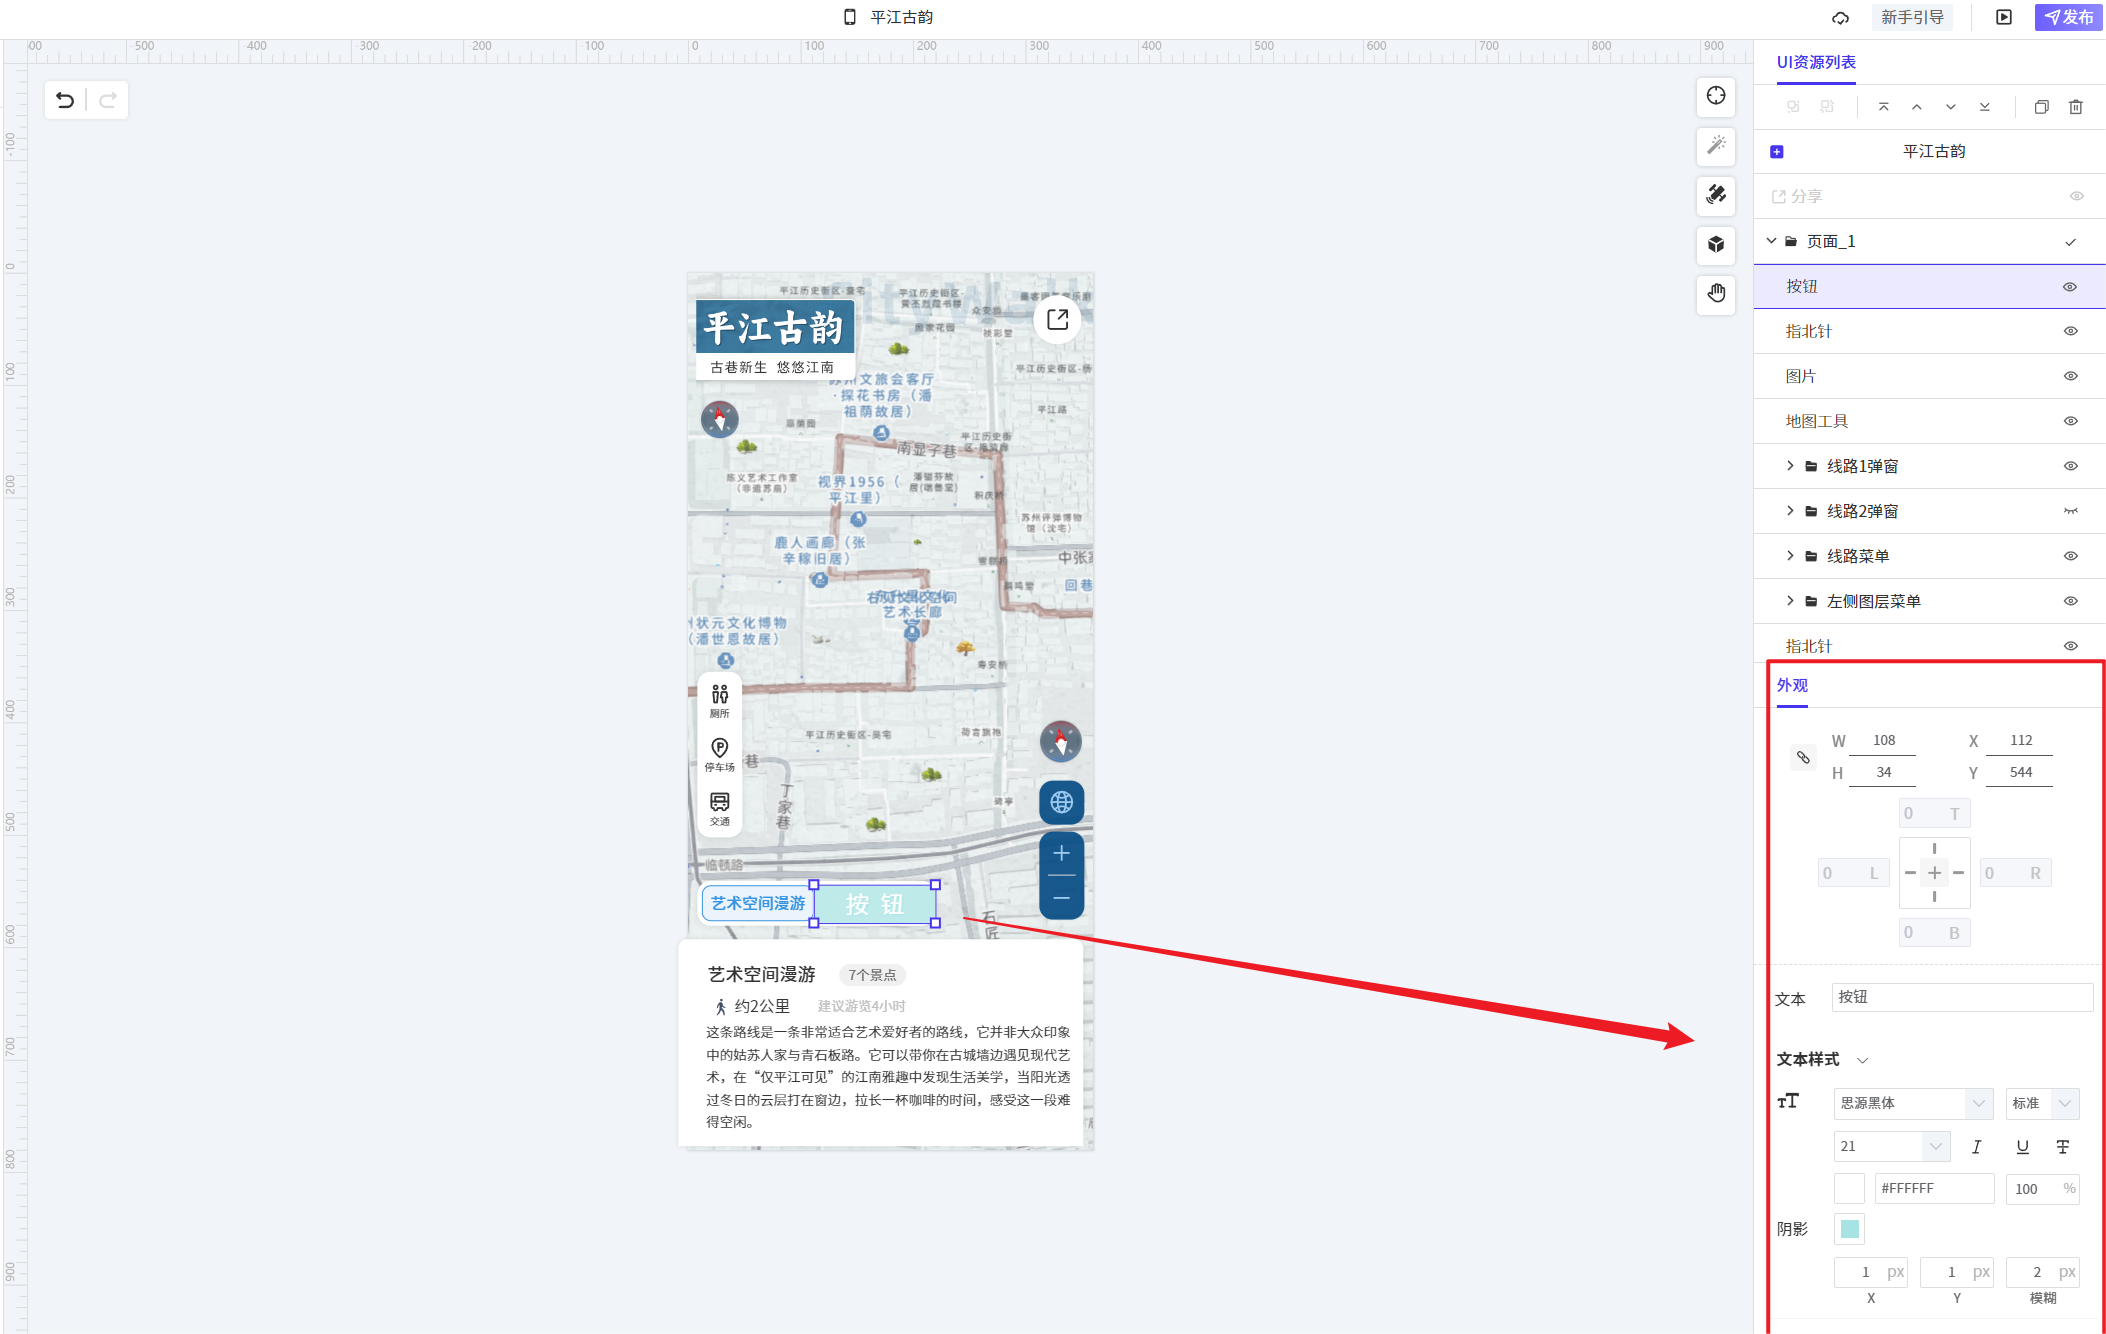
Task: Click the undo arrow icon
Action: click(65, 100)
